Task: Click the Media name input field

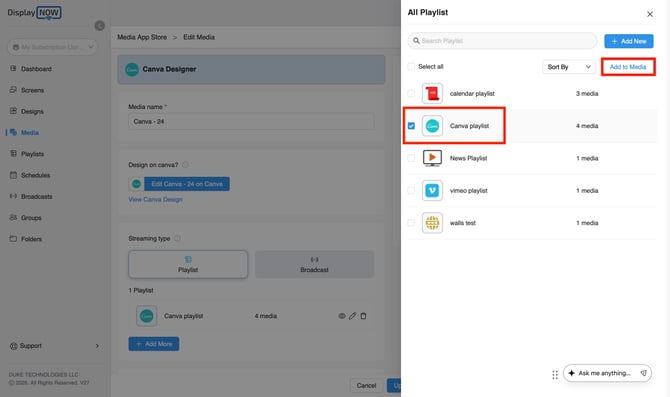Action: pyautogui.click(x=251, y=121)
